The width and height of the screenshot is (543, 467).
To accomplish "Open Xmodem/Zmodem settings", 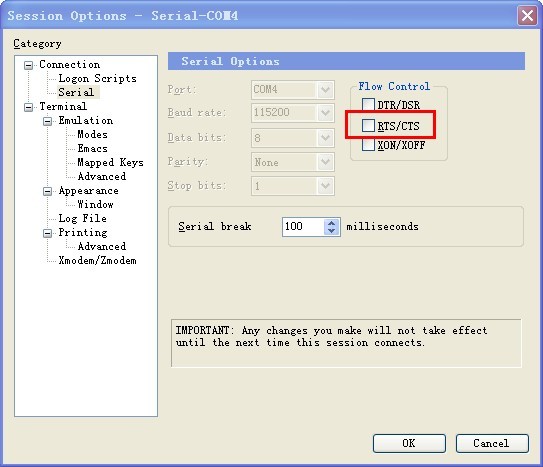I will tap(97, 260).
